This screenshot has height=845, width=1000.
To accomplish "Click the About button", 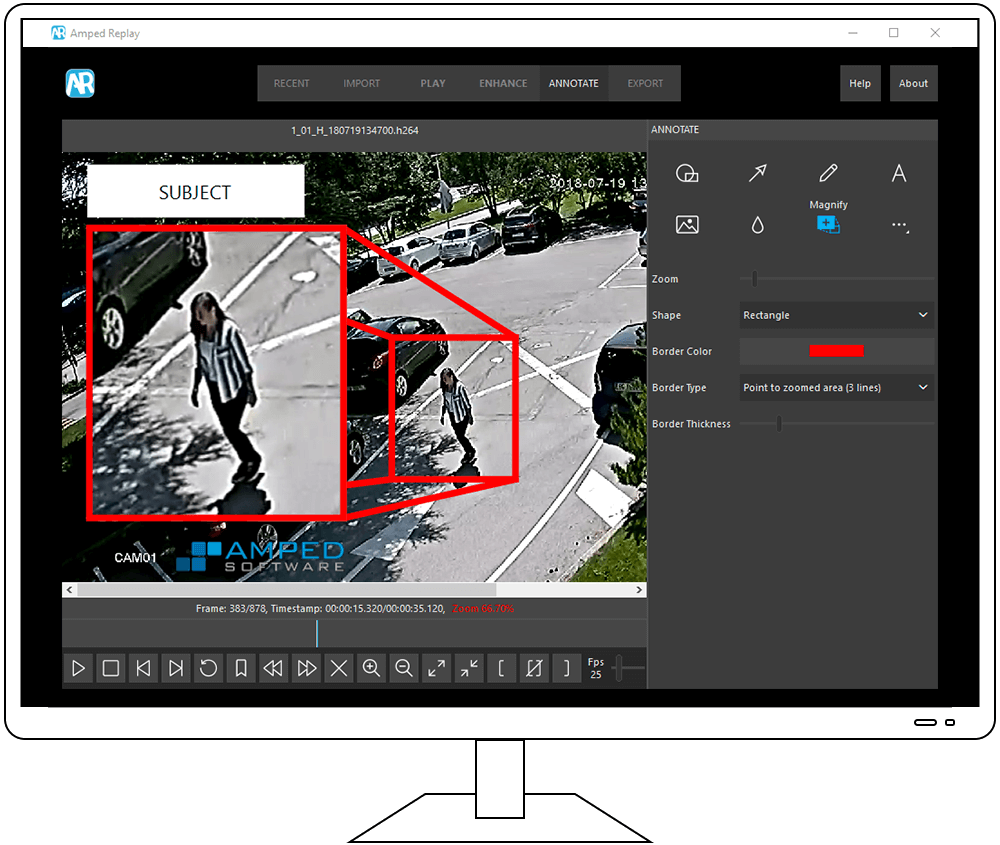I will [x=913, y=83].
